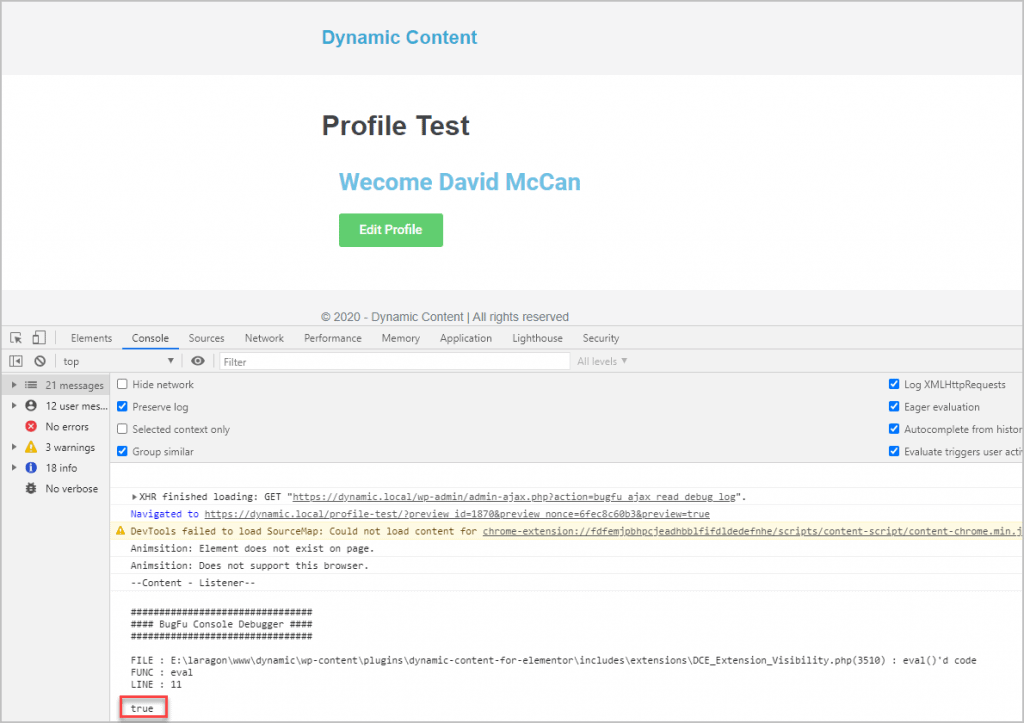Enable Selected context only checkbox

(122, 429)
